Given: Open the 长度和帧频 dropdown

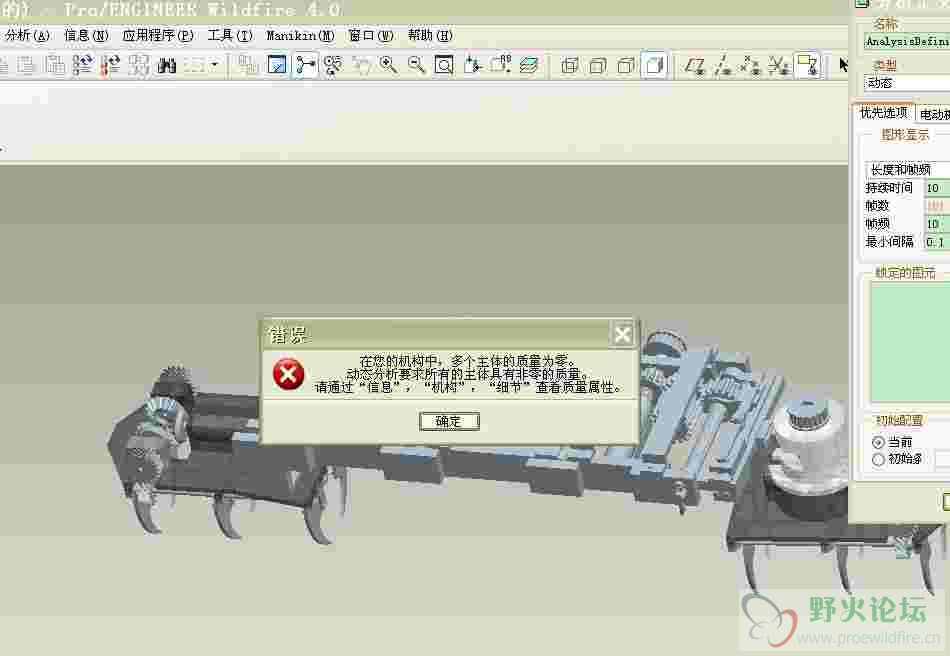Looking at the screenshot, I should coord(908,170).
